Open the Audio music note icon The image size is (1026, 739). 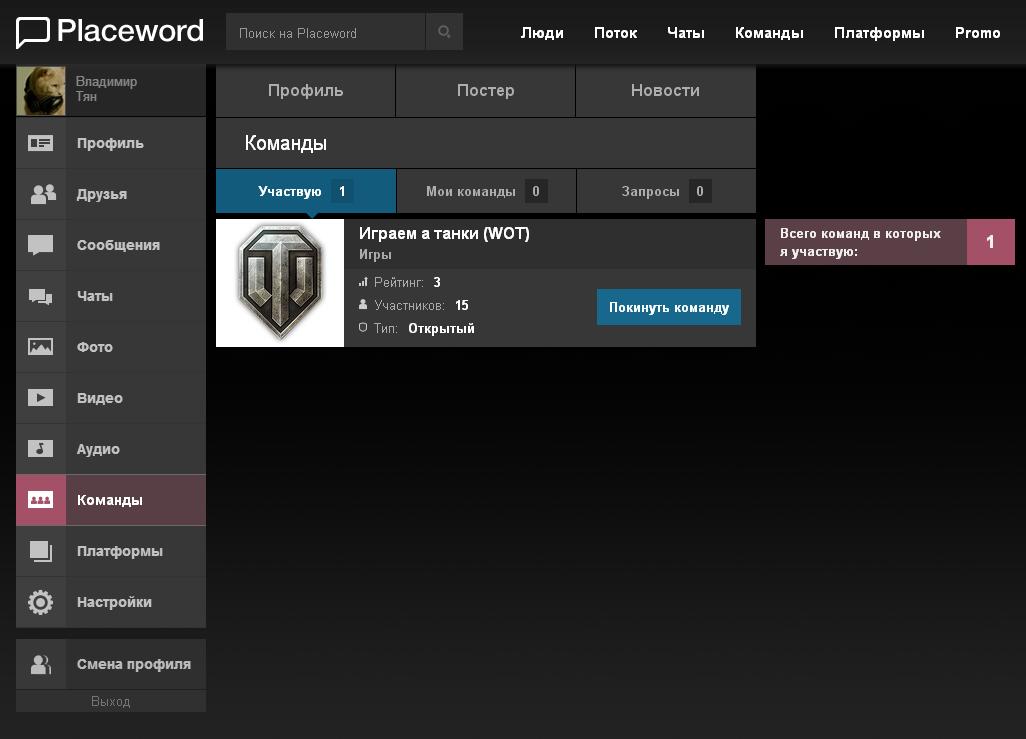pos(41,449)
